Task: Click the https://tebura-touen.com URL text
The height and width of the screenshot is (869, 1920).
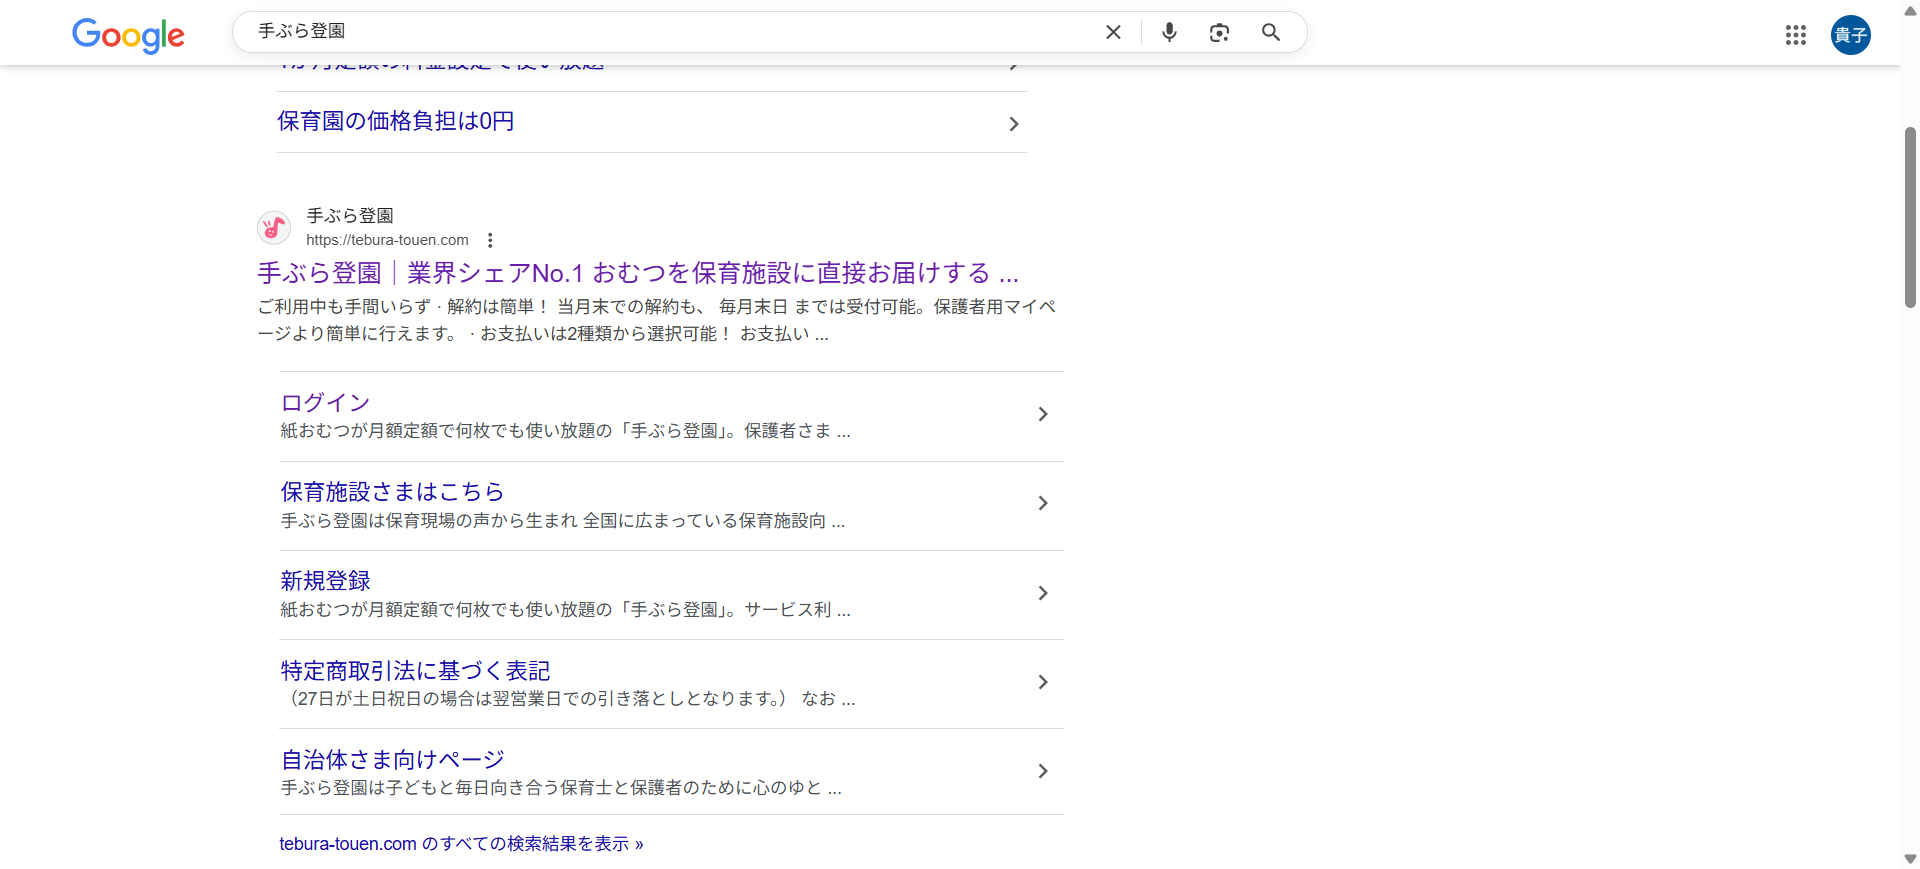Action: [387, 240]
